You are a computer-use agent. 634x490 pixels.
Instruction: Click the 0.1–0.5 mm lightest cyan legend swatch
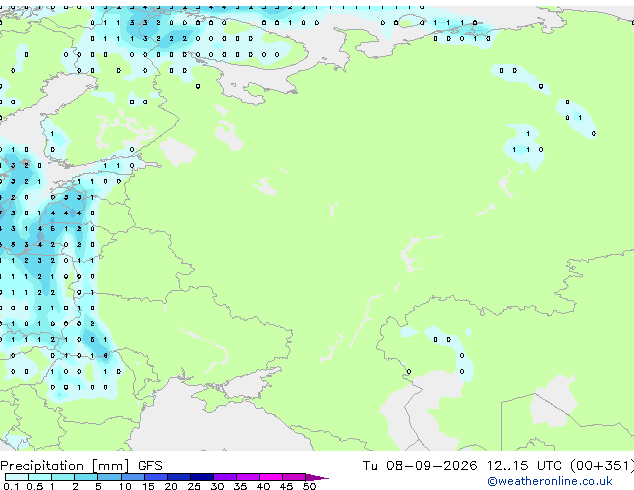pos(17,477)
